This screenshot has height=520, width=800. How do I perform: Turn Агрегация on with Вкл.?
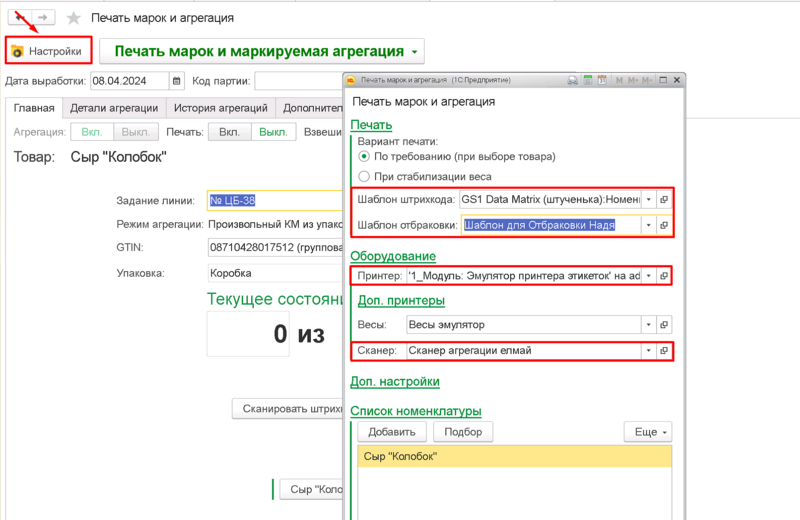coord(92,132)
